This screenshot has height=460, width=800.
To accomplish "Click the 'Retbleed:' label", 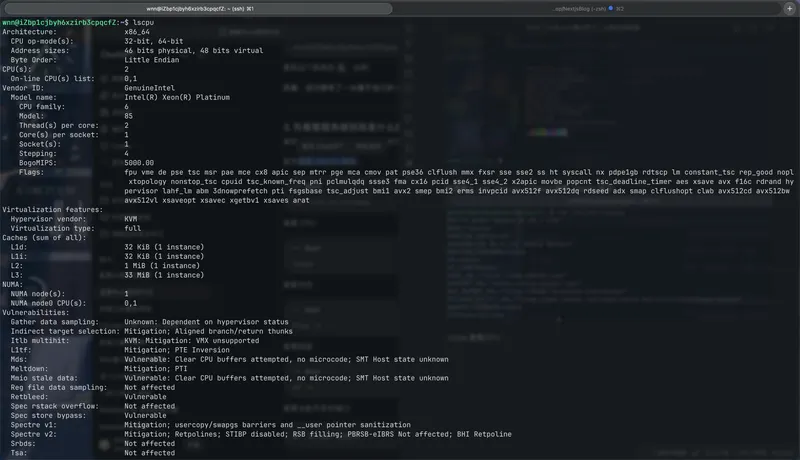I will tap(30, 397).
